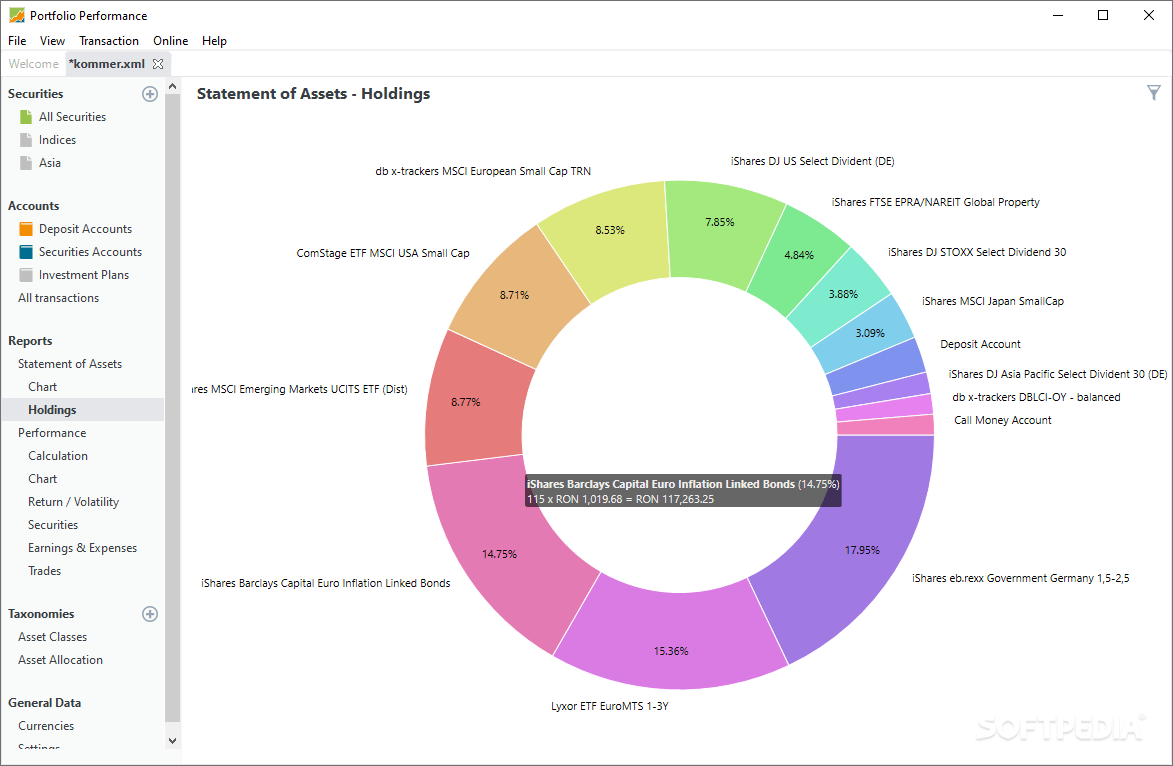Close the kommer.xml tab
The image size is (1173, 766).
[157, 62]
